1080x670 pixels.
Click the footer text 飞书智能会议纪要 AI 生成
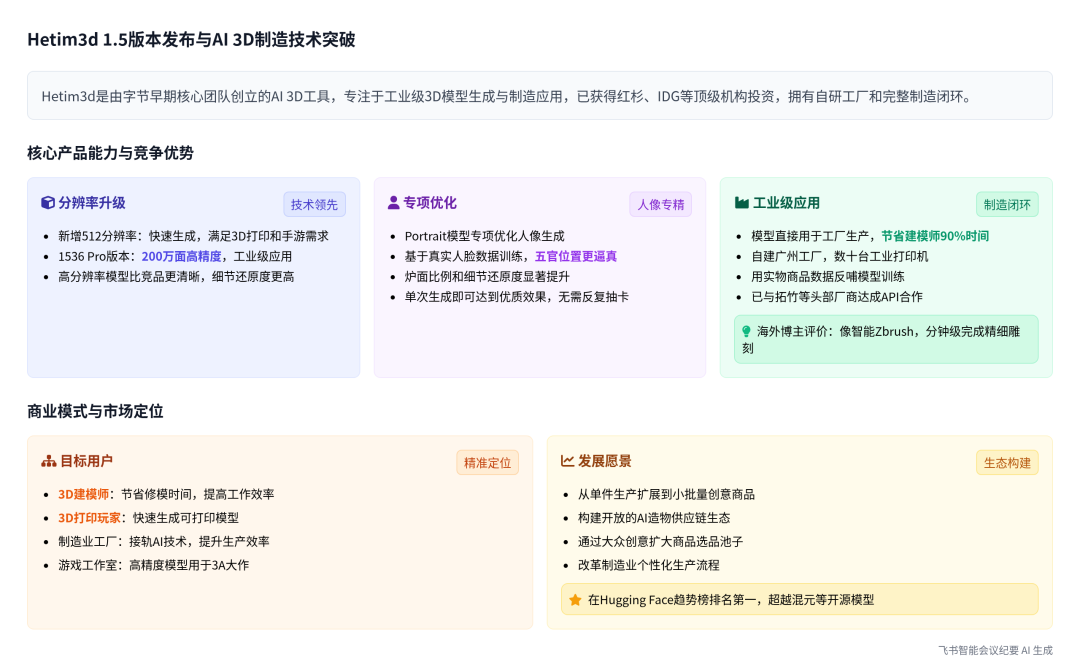click(995, 650)
